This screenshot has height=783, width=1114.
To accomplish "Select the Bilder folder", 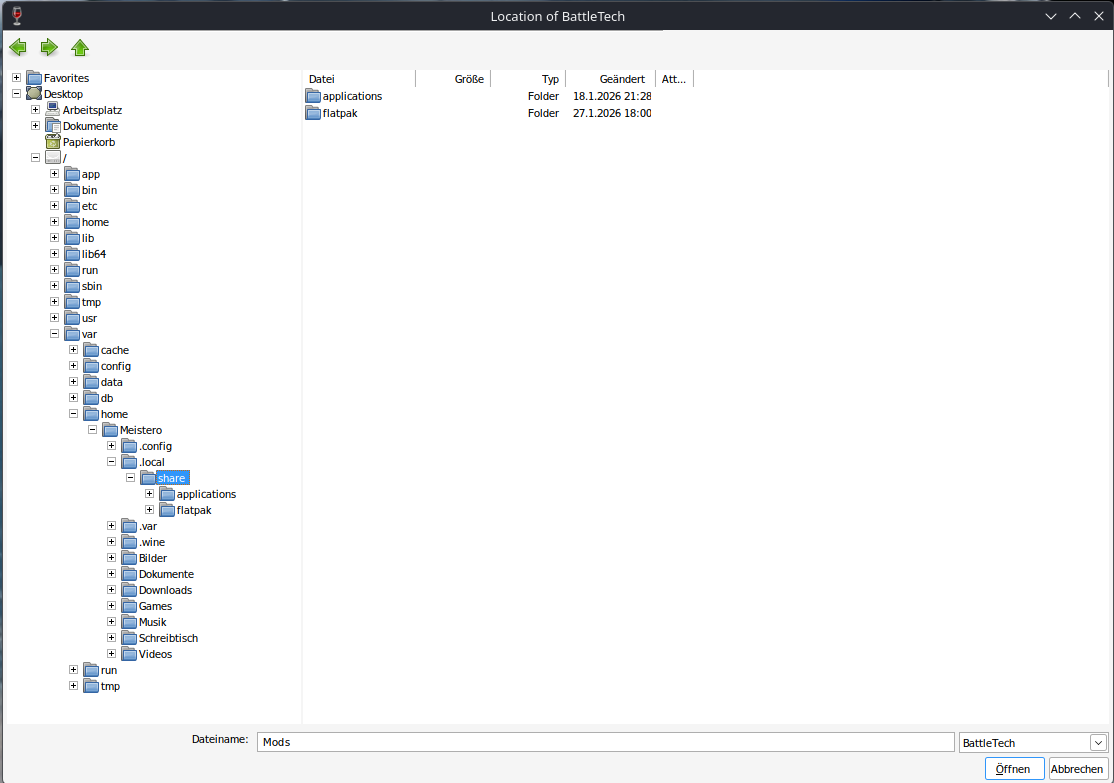I will (x=153, y=558).
